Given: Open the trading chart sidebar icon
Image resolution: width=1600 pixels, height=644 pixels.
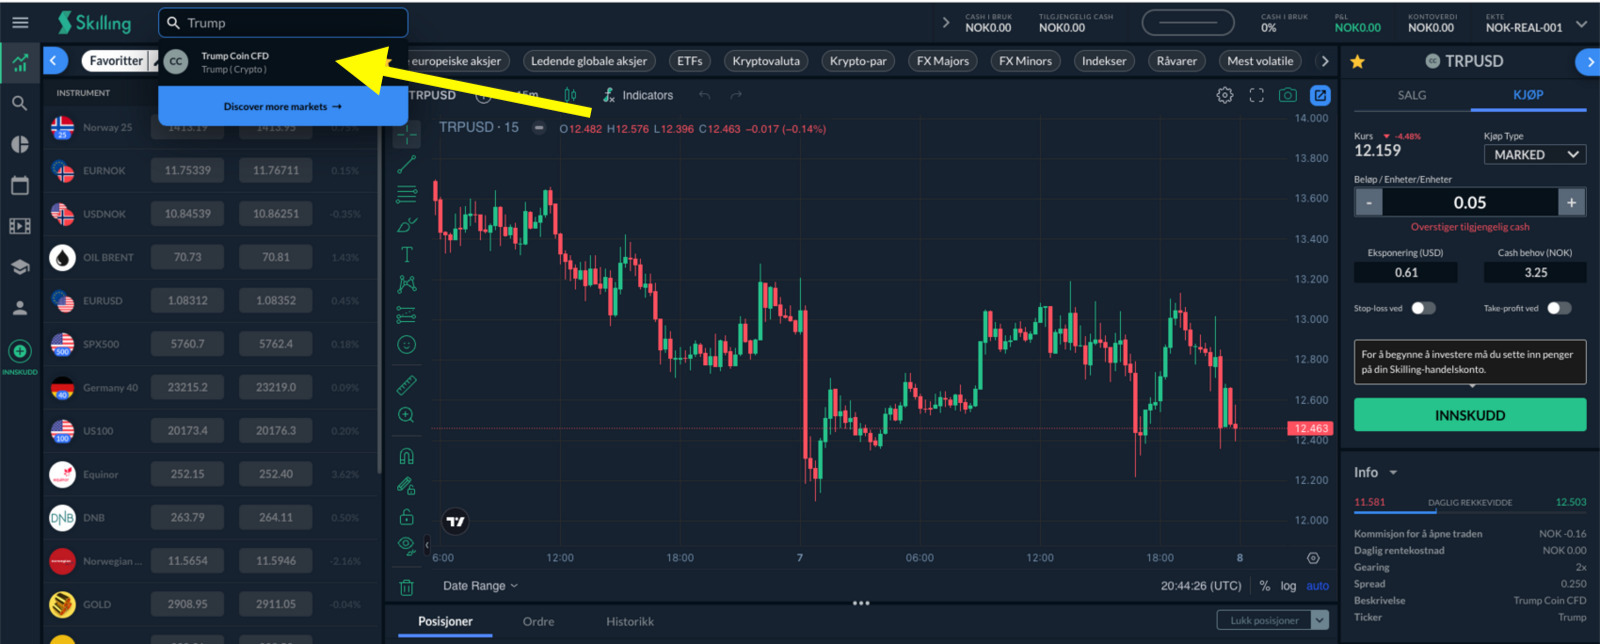Looking at the screenshot, I should click(20, 63).
